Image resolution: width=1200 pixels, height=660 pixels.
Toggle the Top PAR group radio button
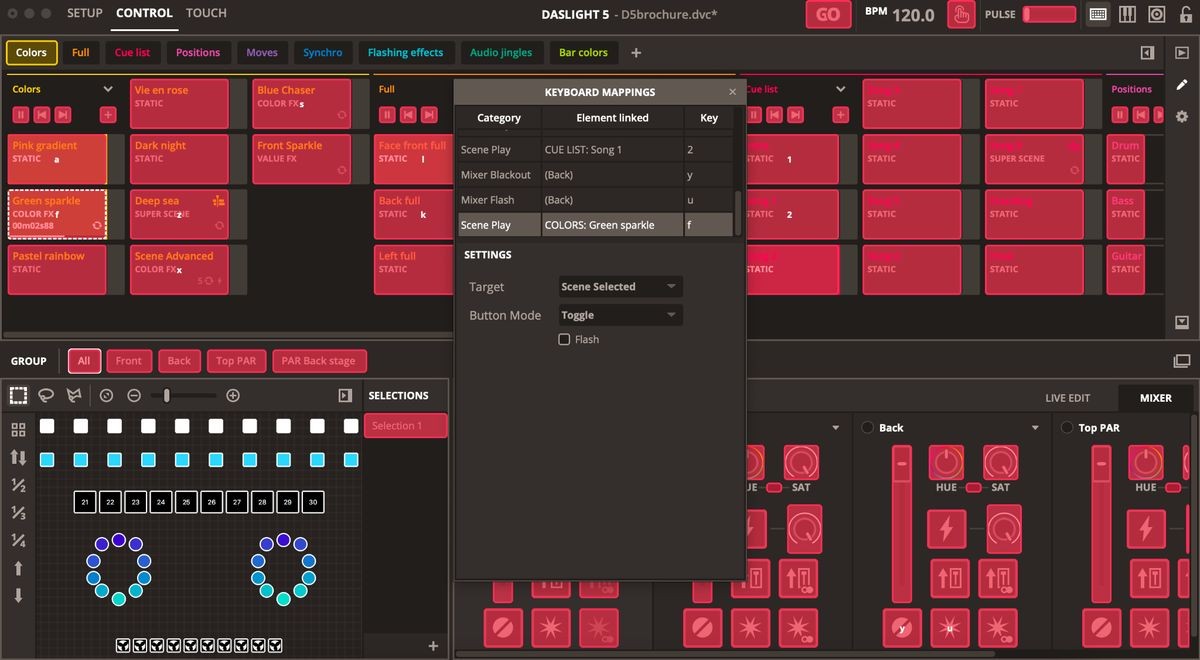click(1066, 428)
